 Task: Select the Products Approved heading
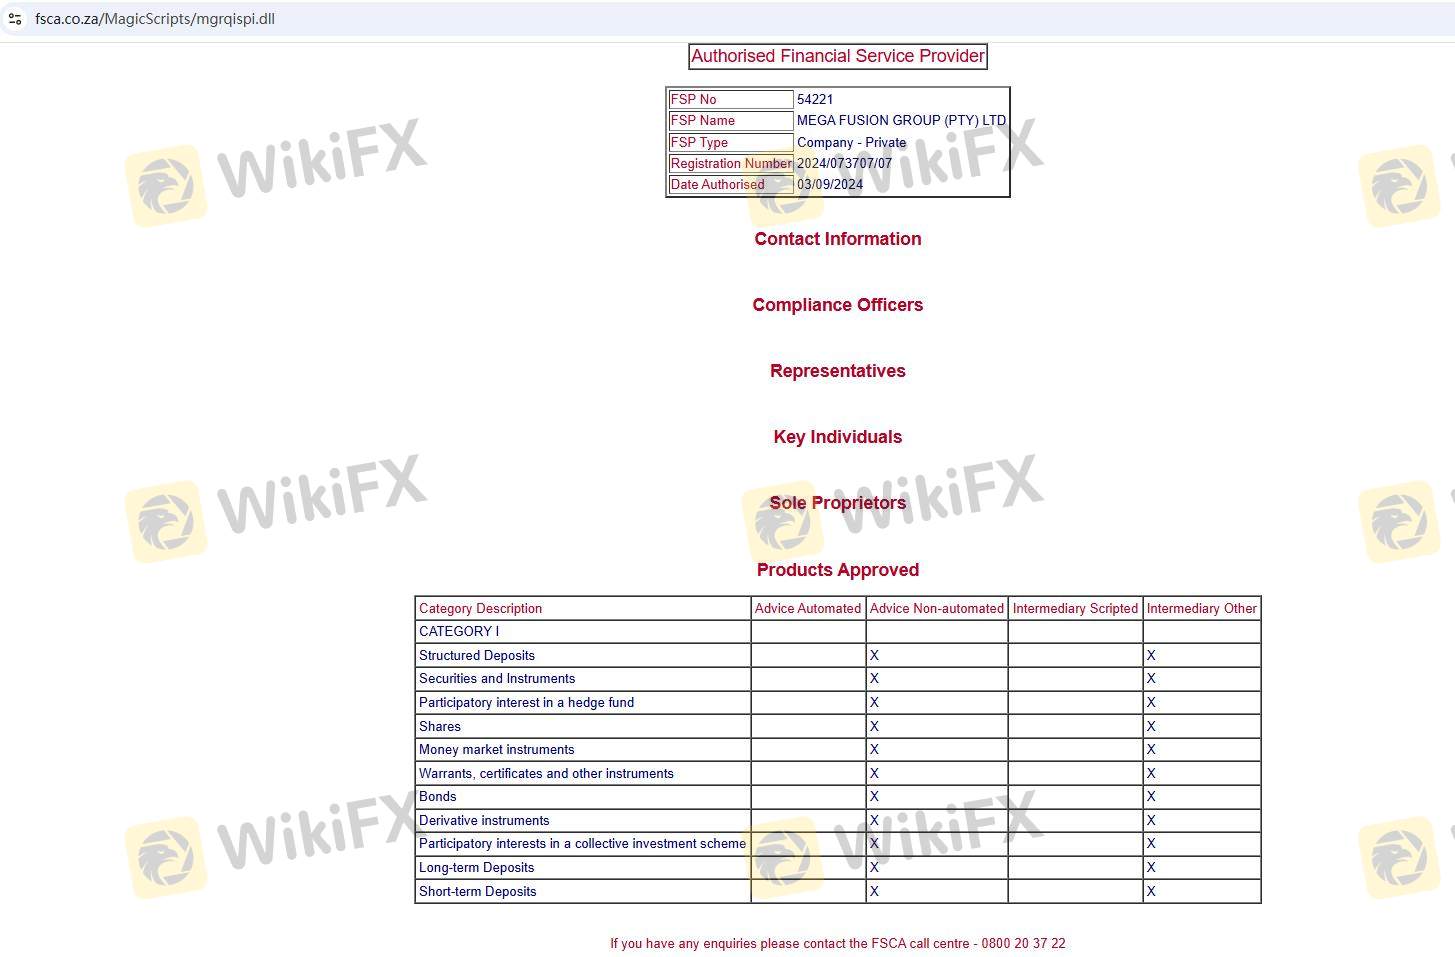[x=837, y=570]
